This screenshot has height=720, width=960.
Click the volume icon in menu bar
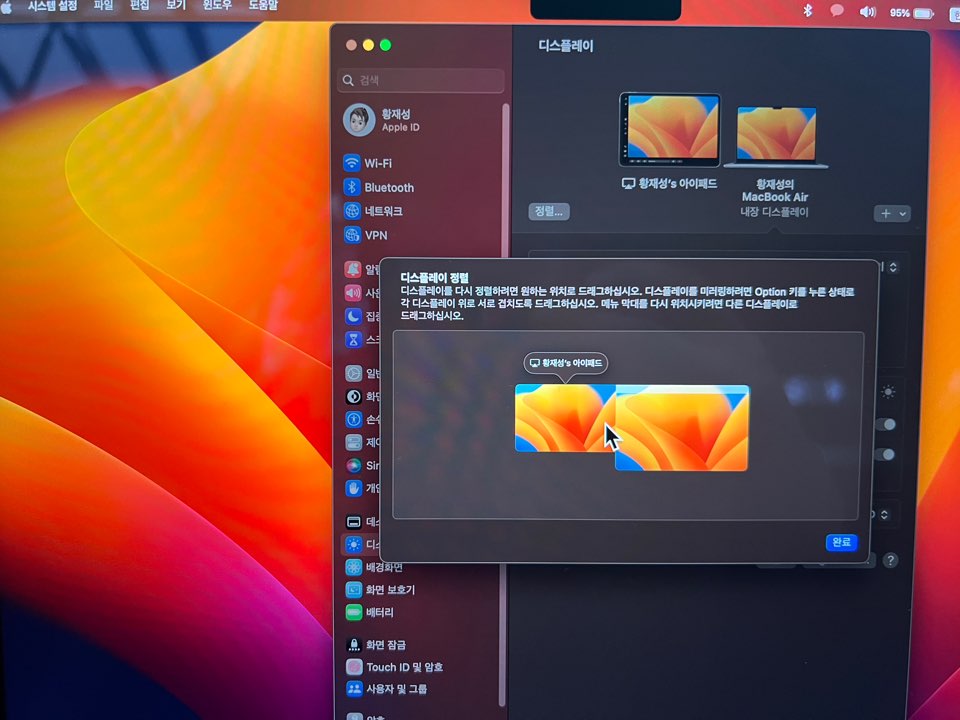[x=867, y=12]
